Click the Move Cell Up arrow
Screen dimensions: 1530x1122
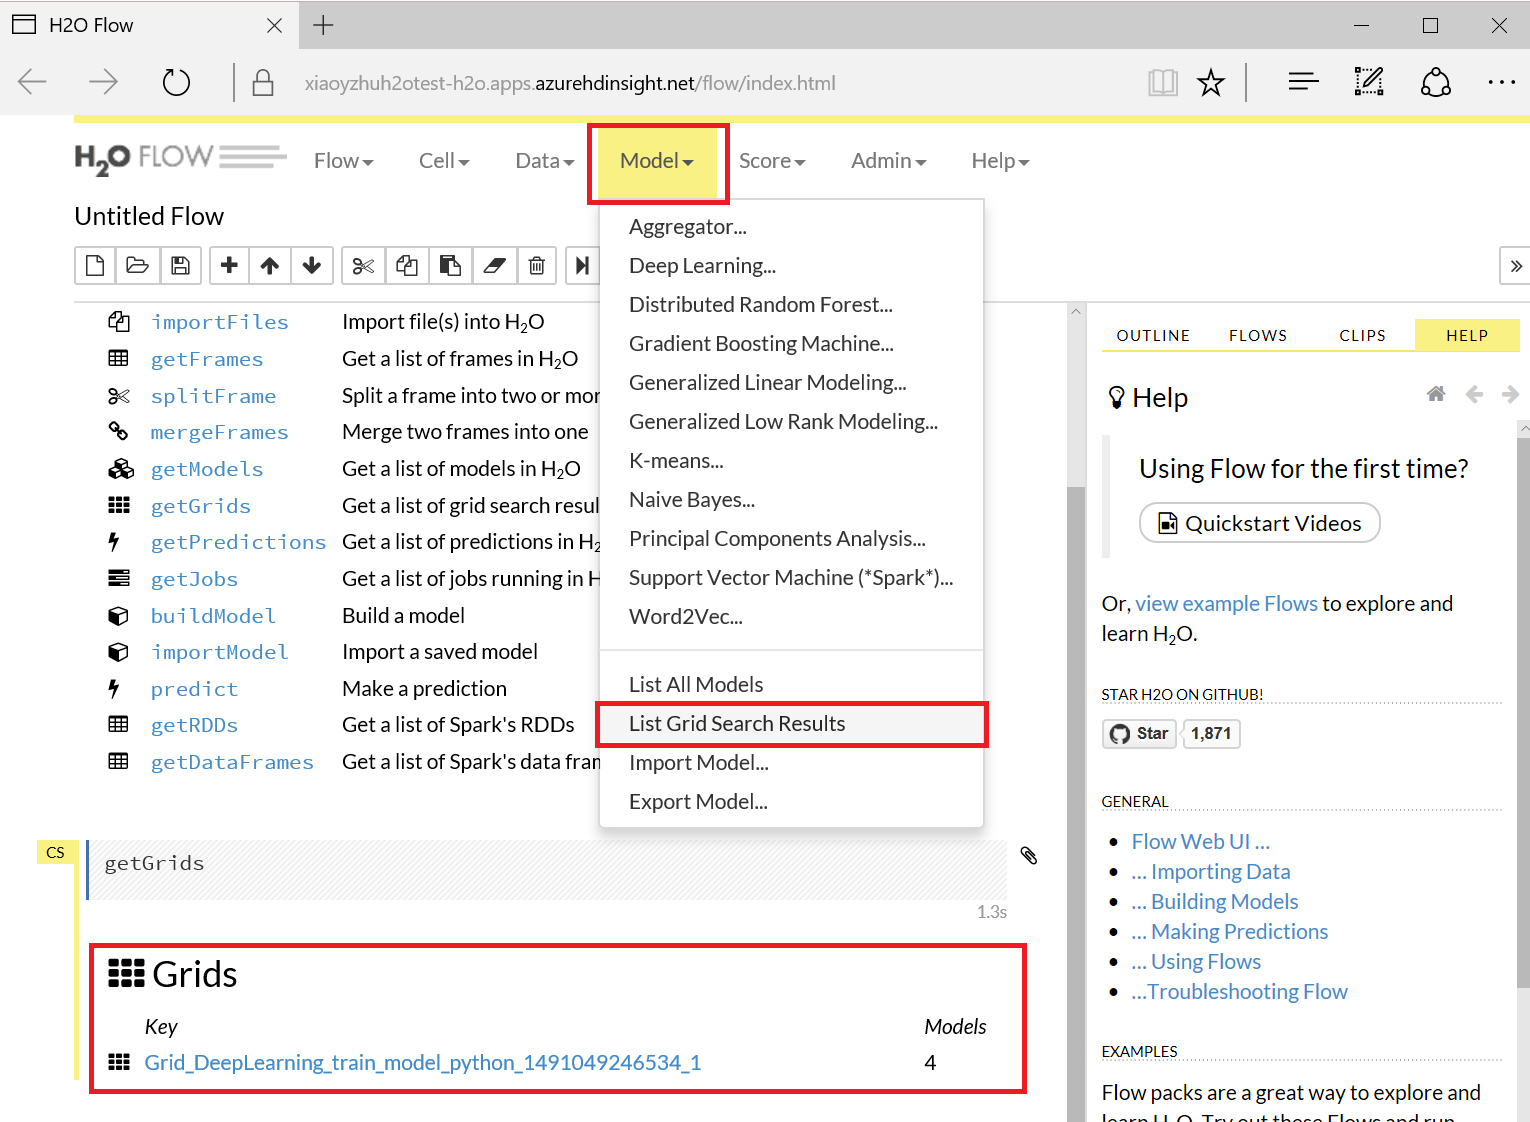pos(270,265)
